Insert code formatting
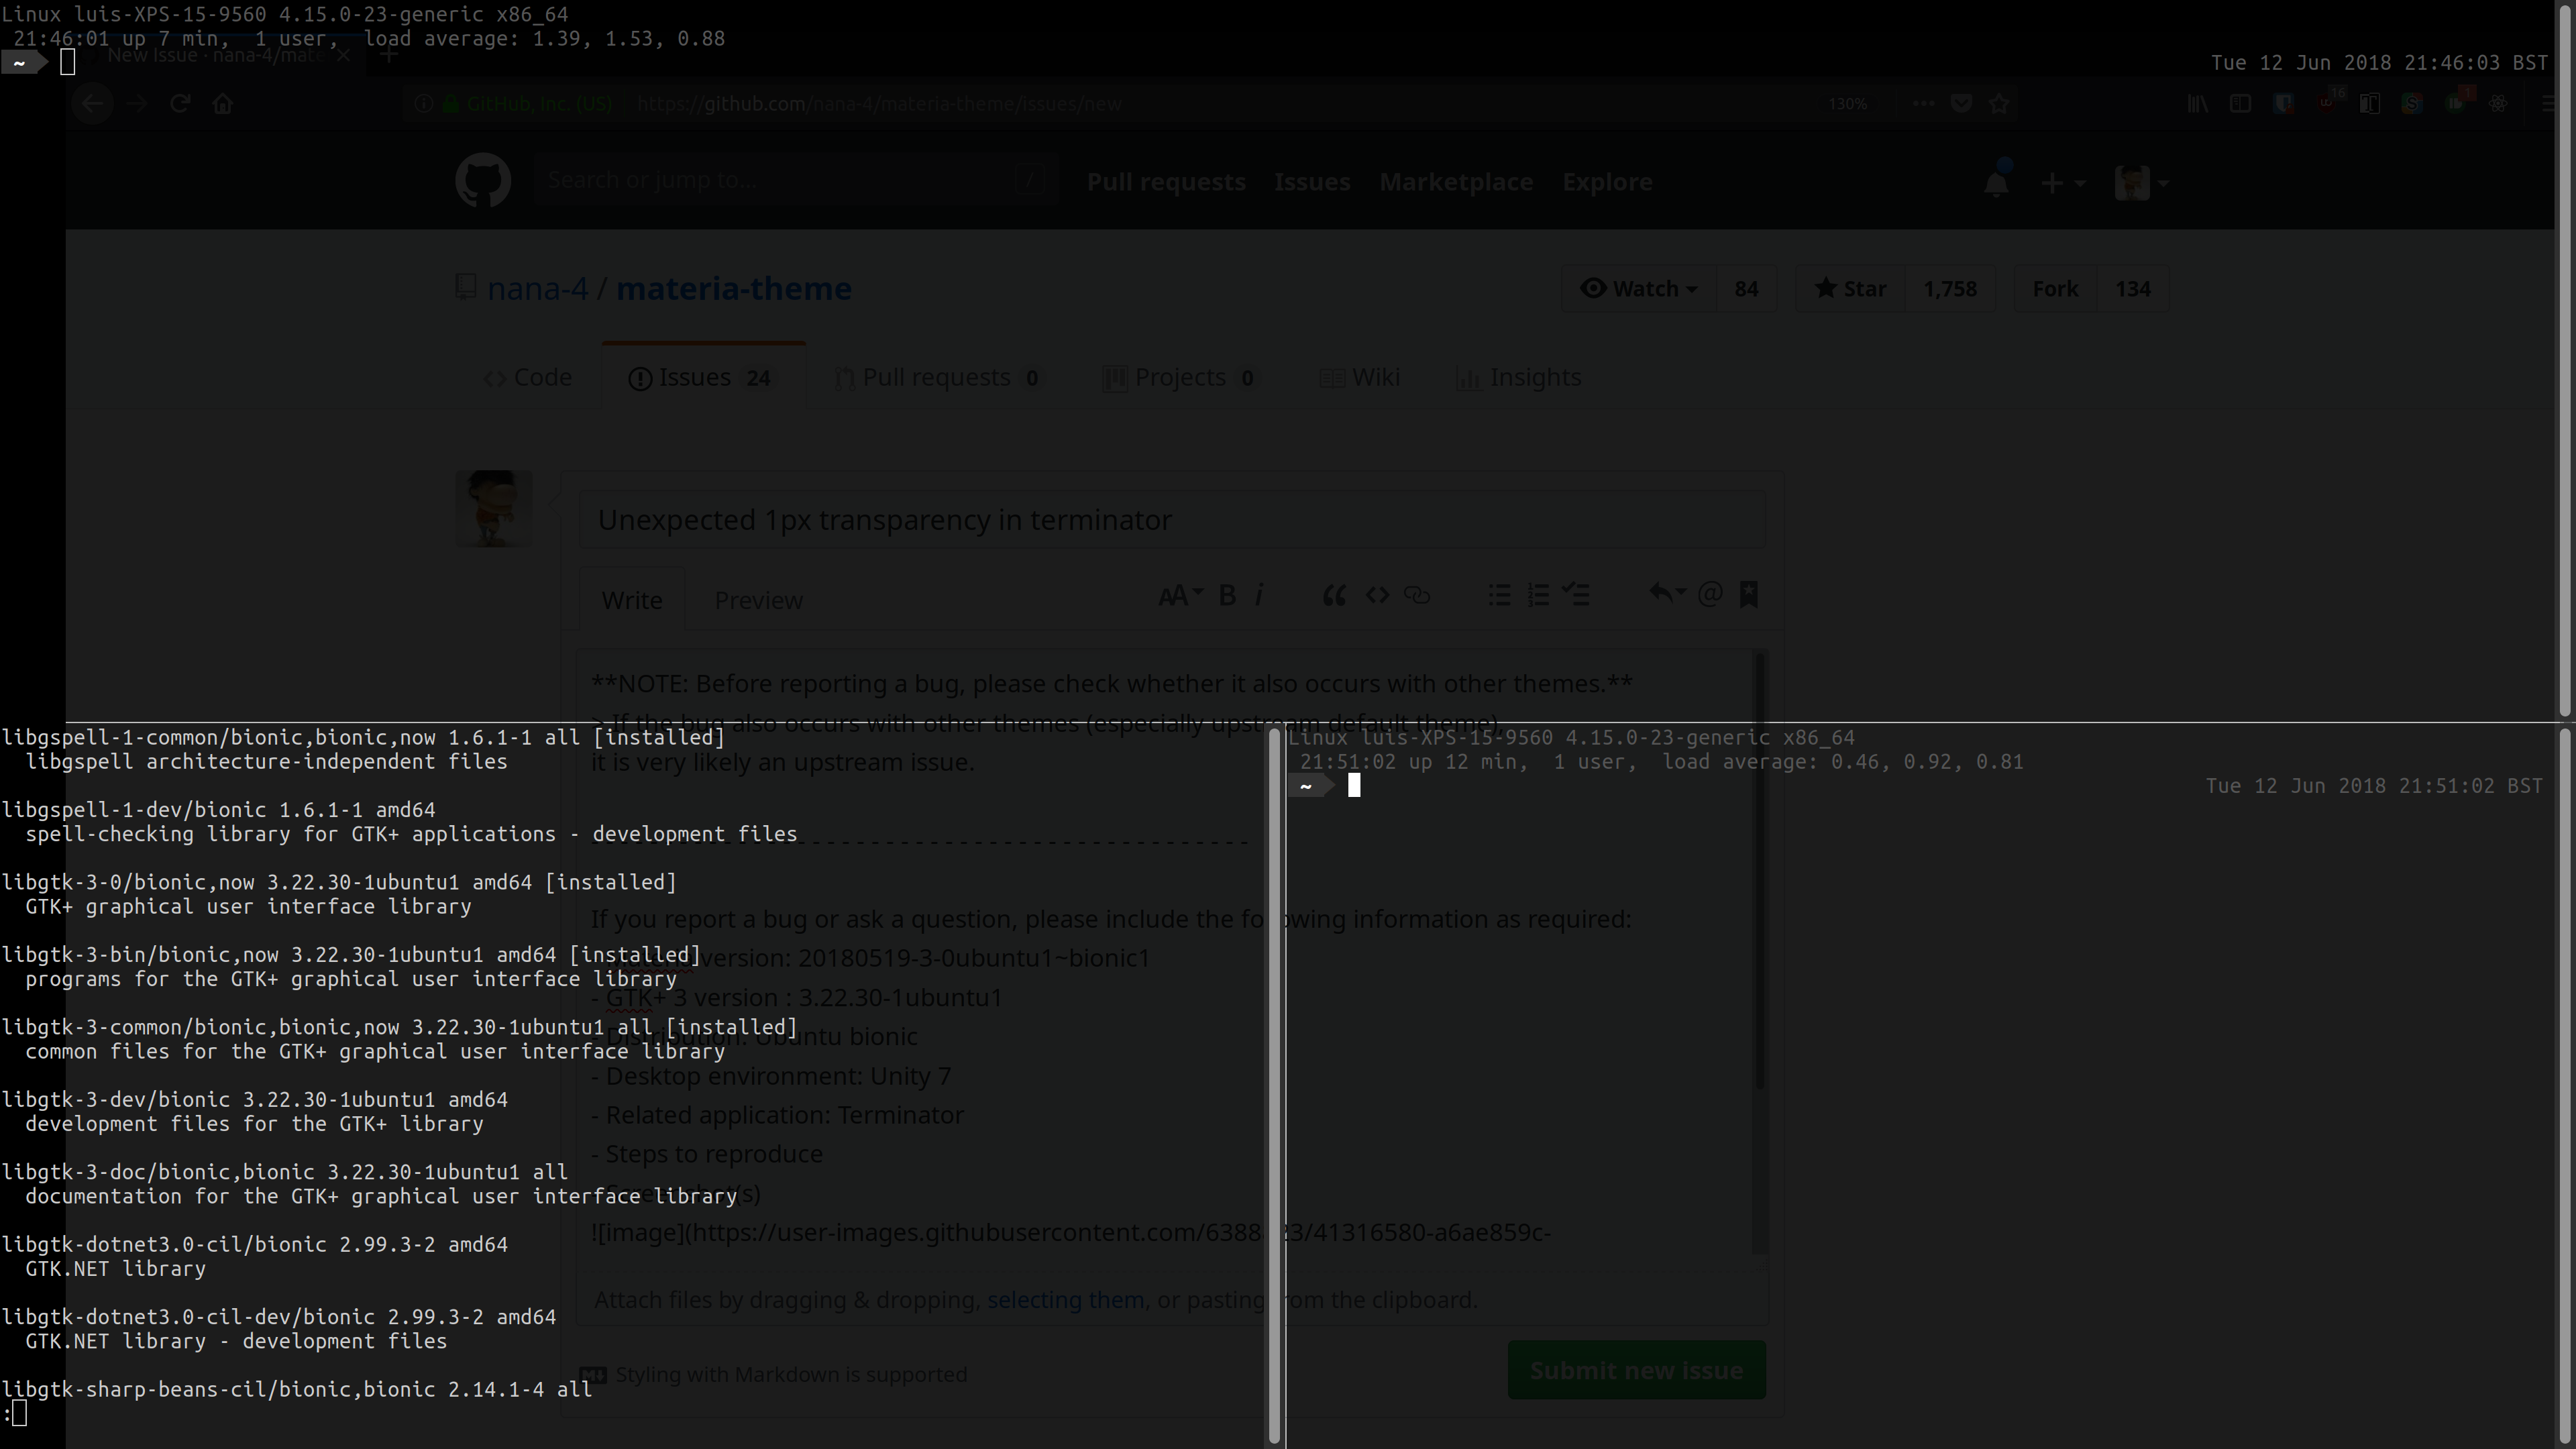The width and height of the screenshot is (2576, 1449). (x=1377, y=596)
